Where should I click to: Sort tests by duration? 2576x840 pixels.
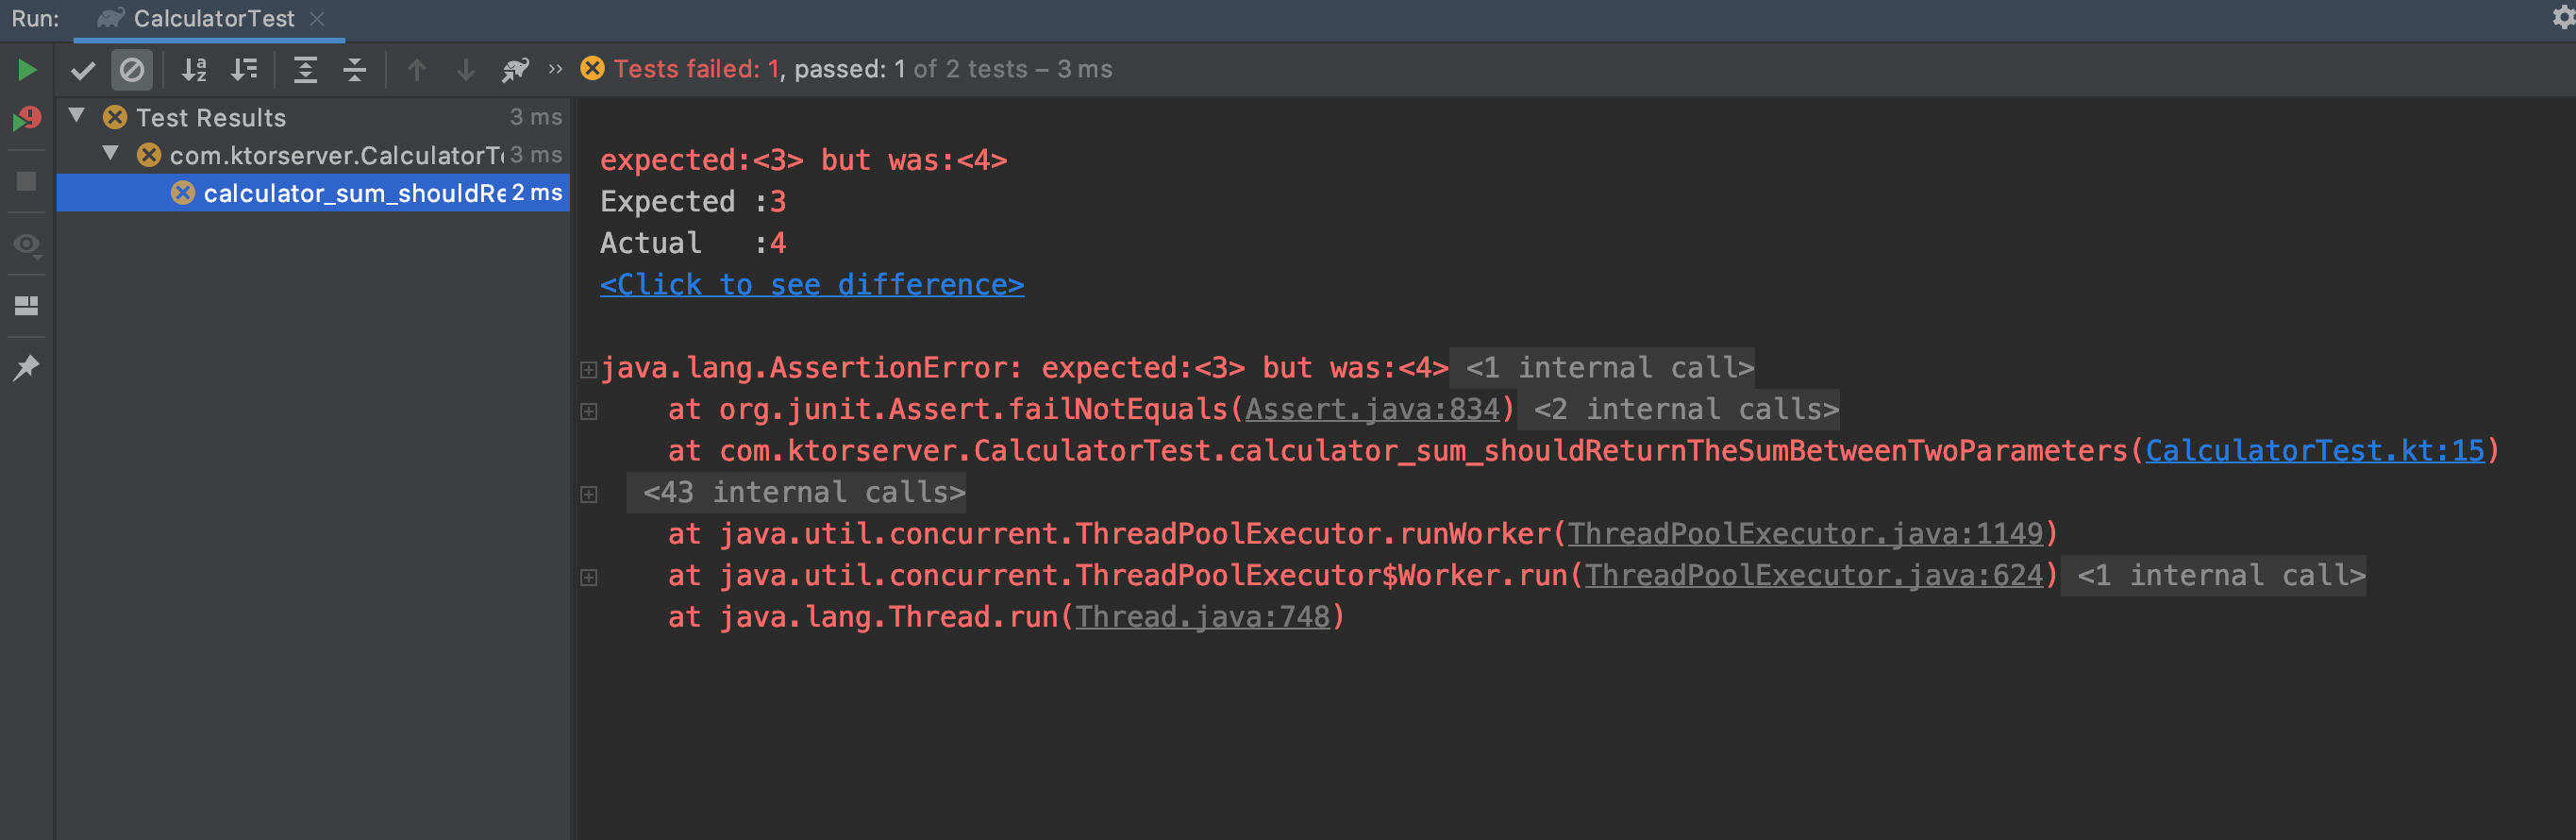pos(244,70)
